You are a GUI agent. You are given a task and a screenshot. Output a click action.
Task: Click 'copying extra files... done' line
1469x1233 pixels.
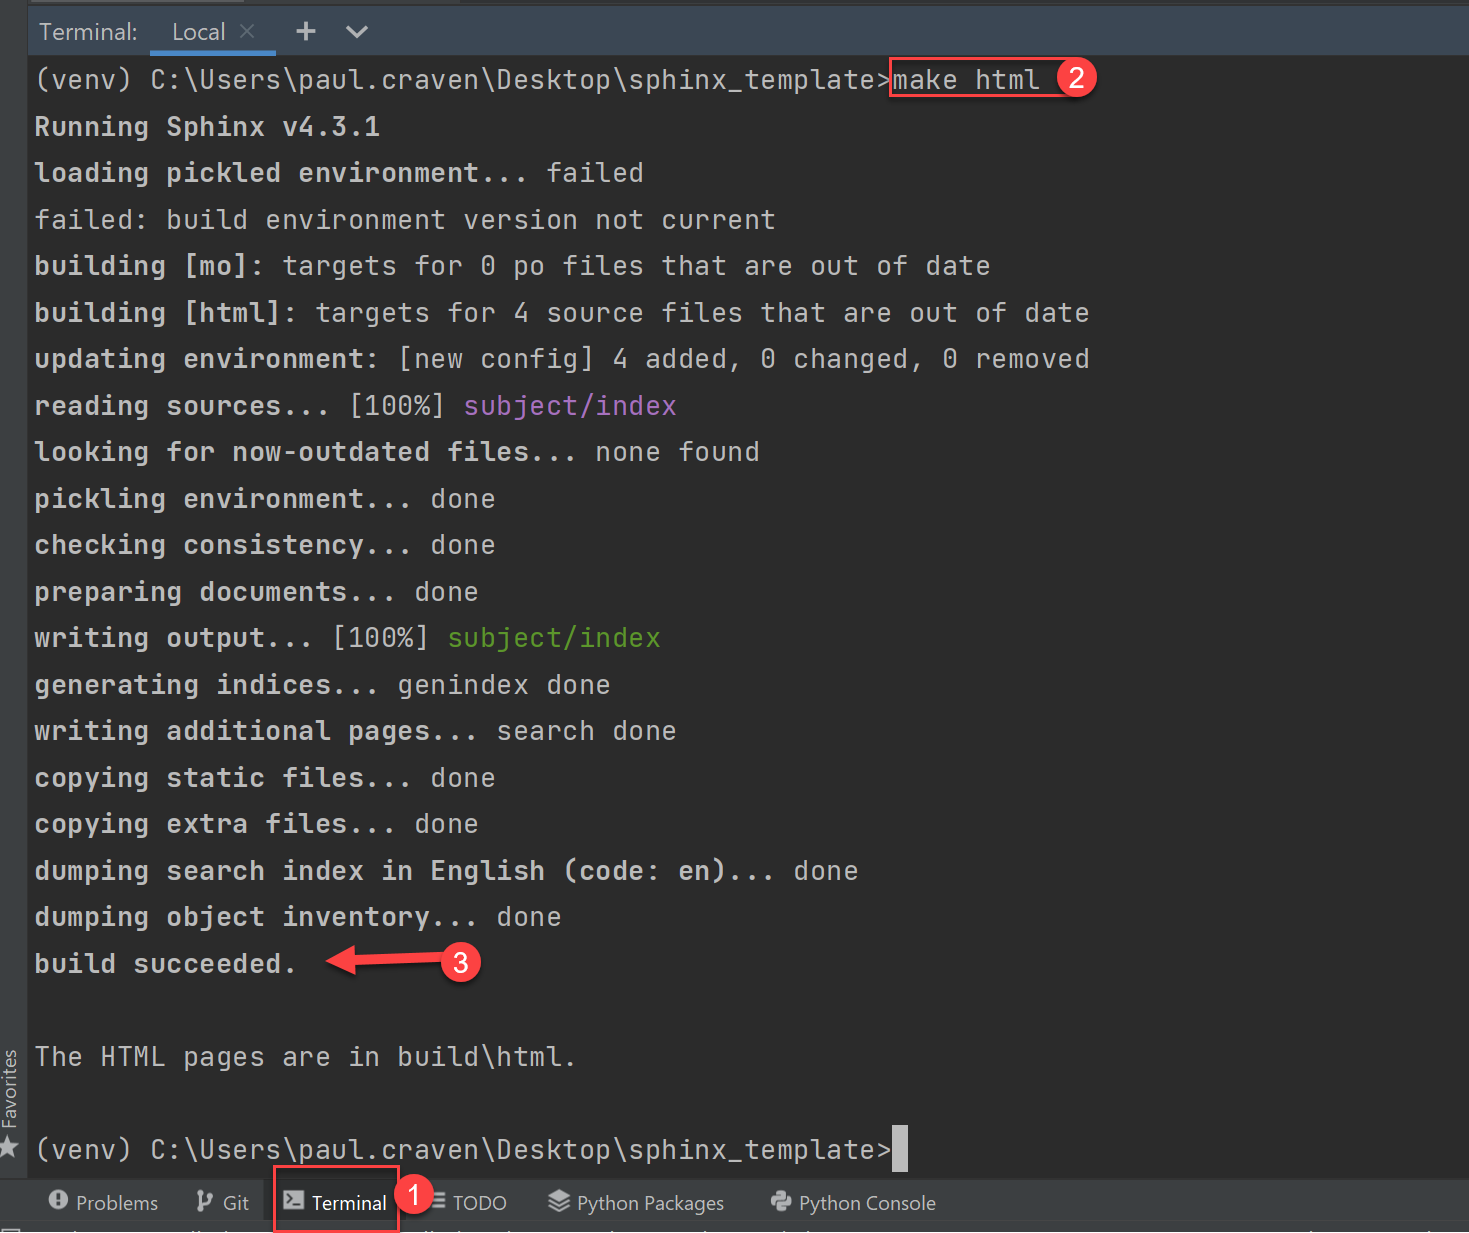tap(256, 824)
